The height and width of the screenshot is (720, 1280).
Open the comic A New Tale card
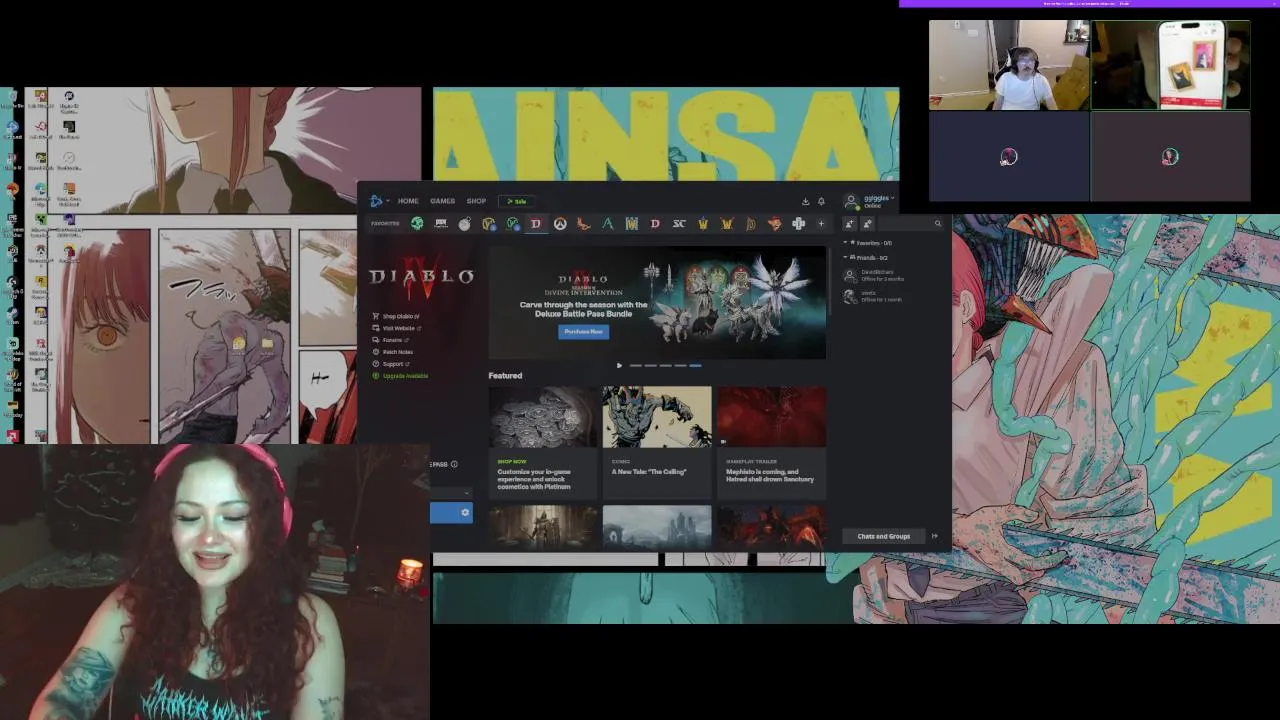point(657,441)
